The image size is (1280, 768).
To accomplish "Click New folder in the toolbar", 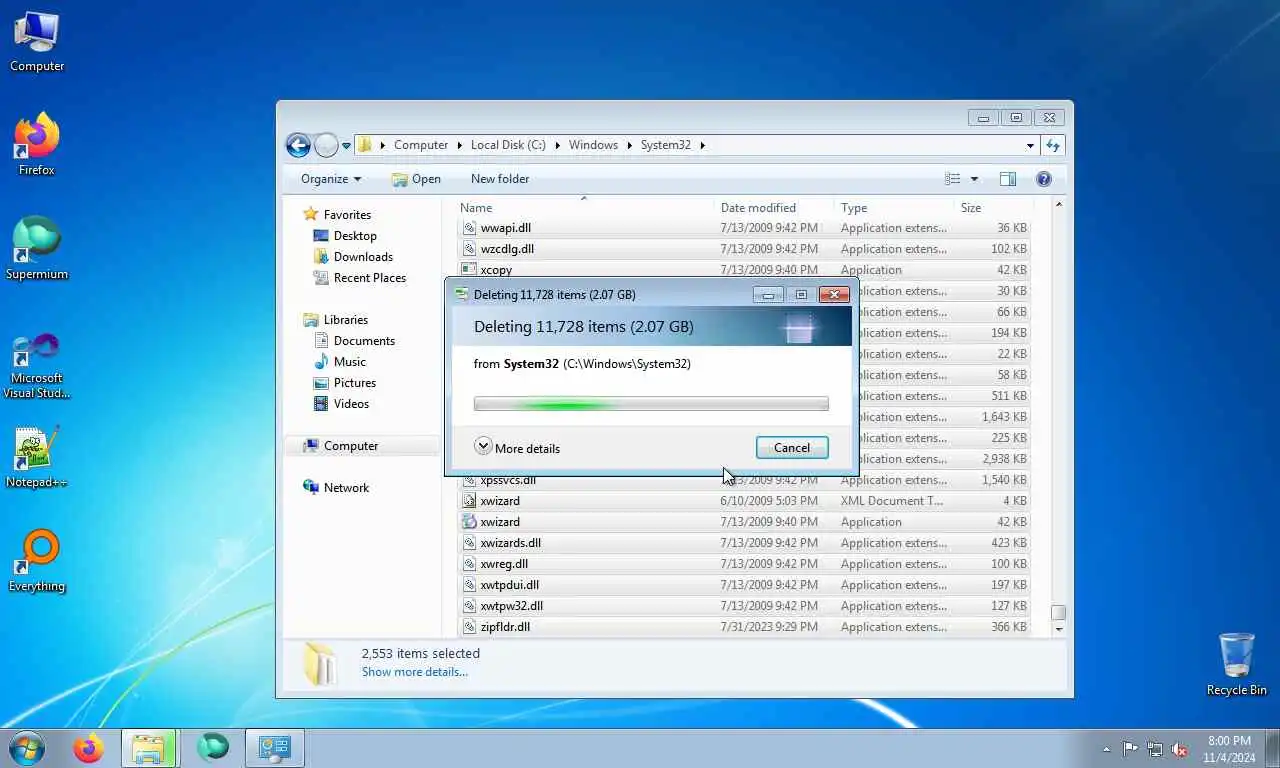I will tap(500, 179).
